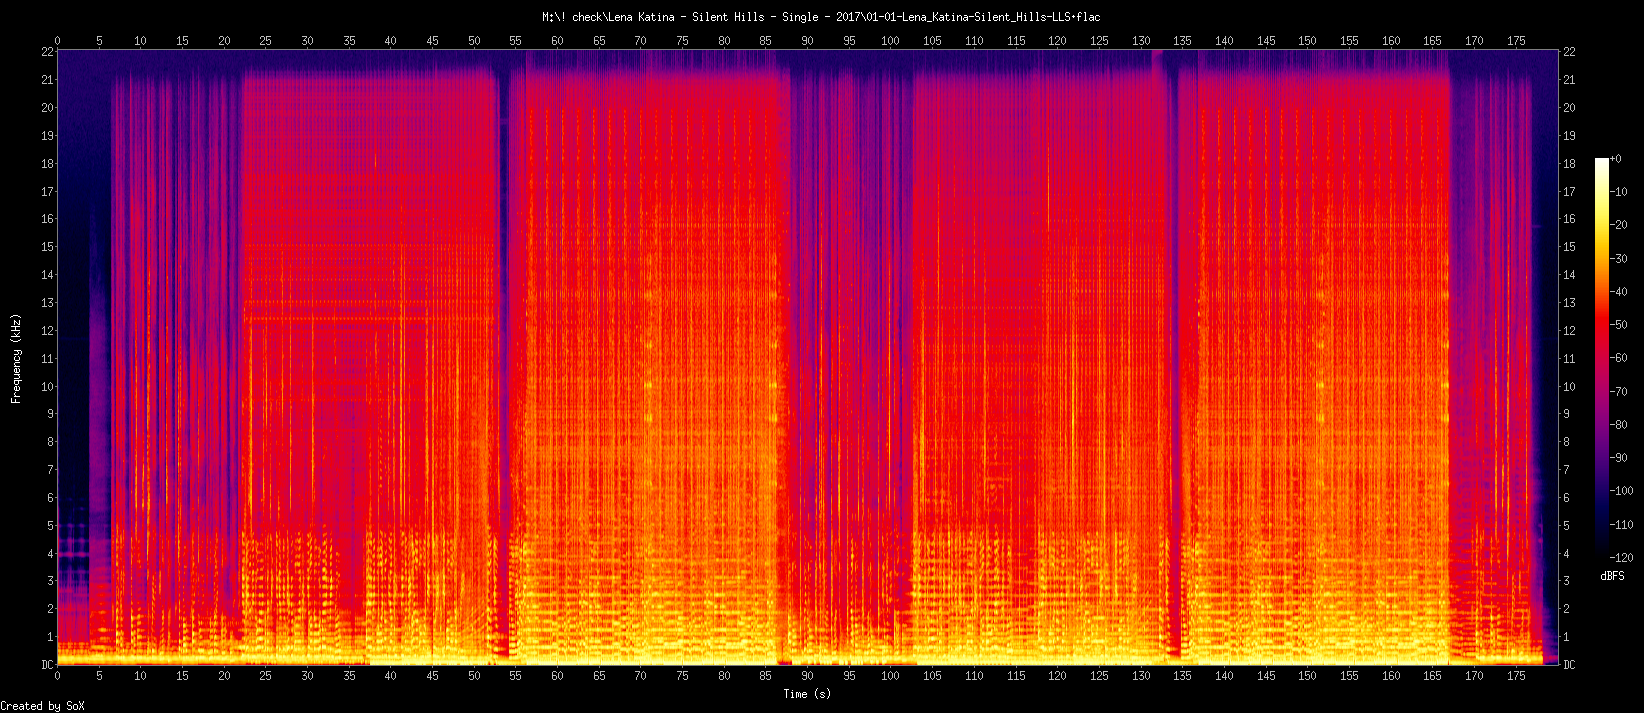
Task: Click the '-100' value on dBFS scale
Action: 1621,491
